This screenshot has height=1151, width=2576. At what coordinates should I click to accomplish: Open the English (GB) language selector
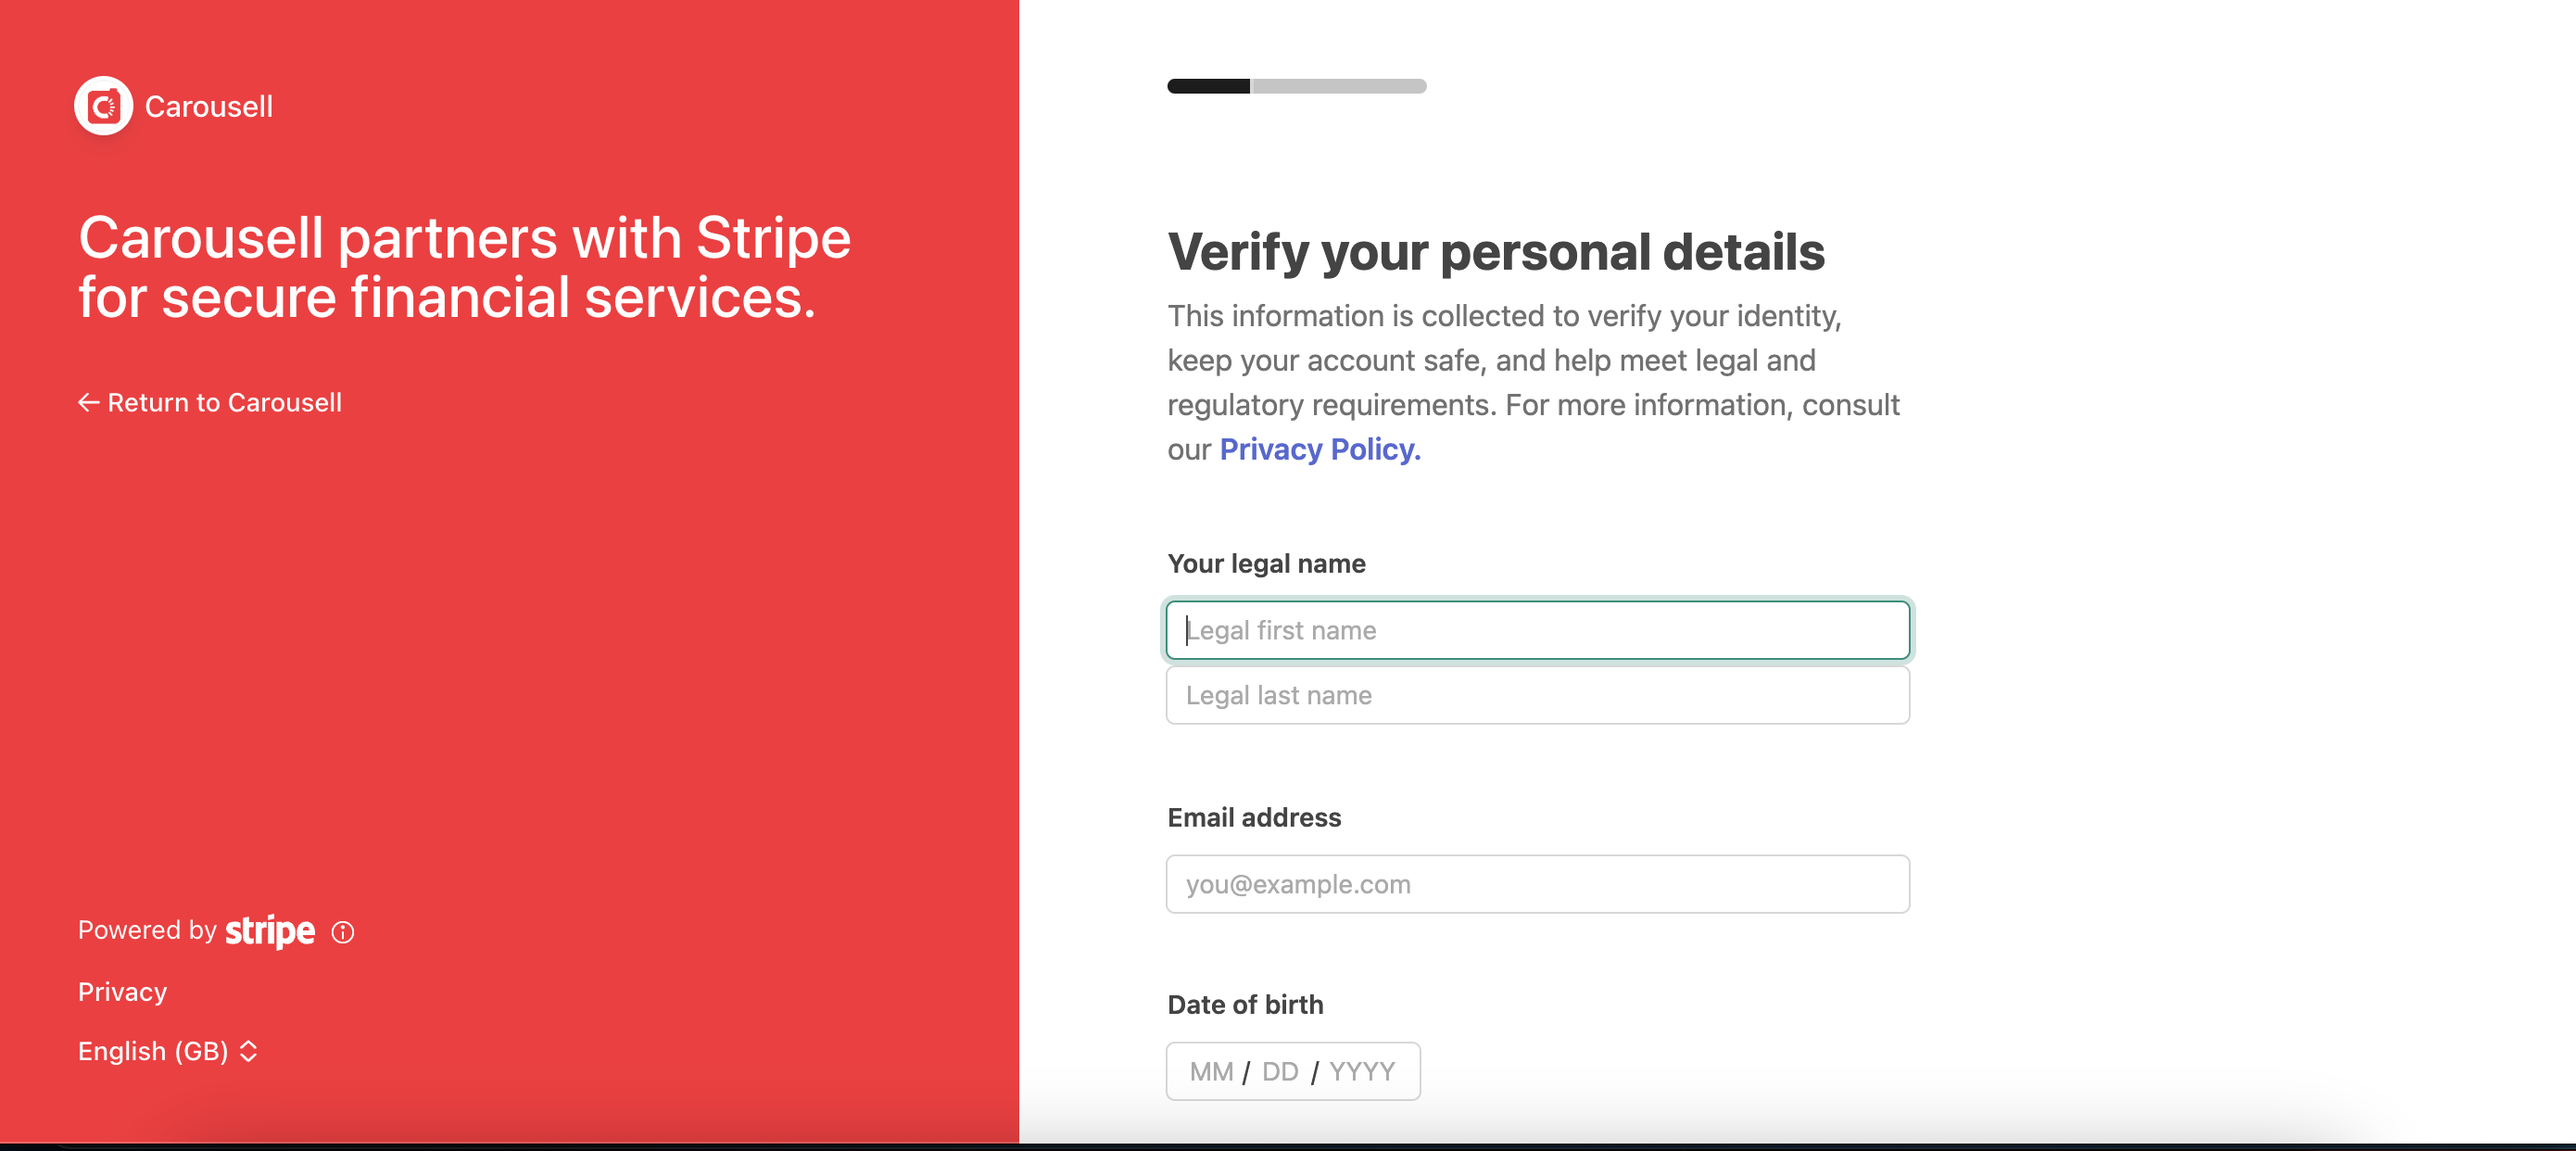(x=168, y=1051)
